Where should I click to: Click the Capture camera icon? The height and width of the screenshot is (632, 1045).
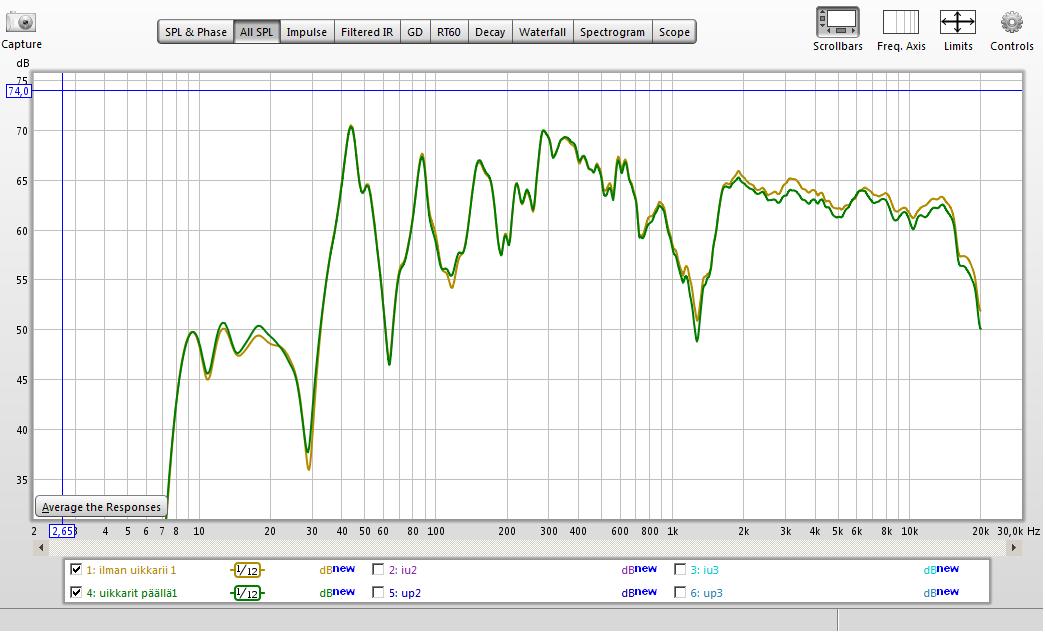coord(21,22)
